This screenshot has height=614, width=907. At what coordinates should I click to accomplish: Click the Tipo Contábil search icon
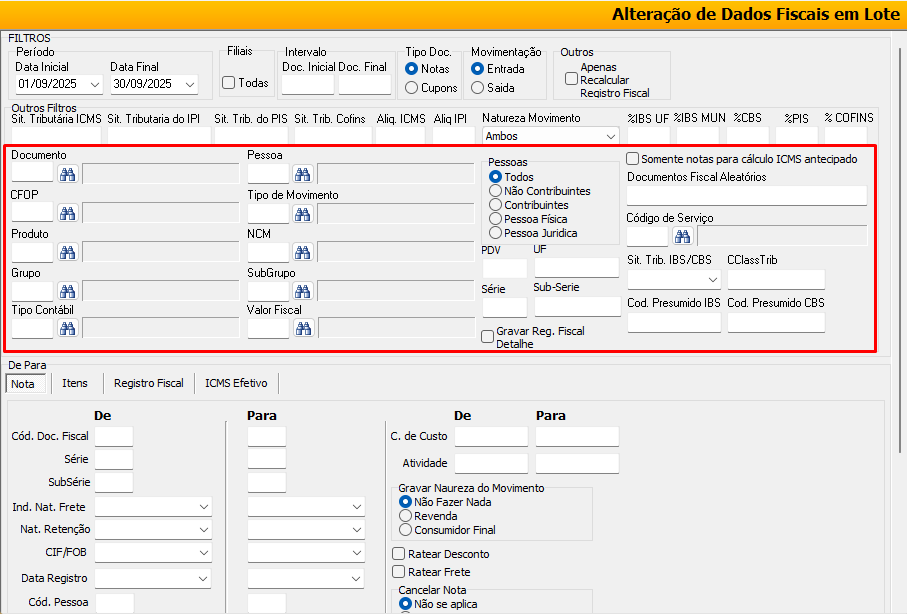click(x=67, y=329)
